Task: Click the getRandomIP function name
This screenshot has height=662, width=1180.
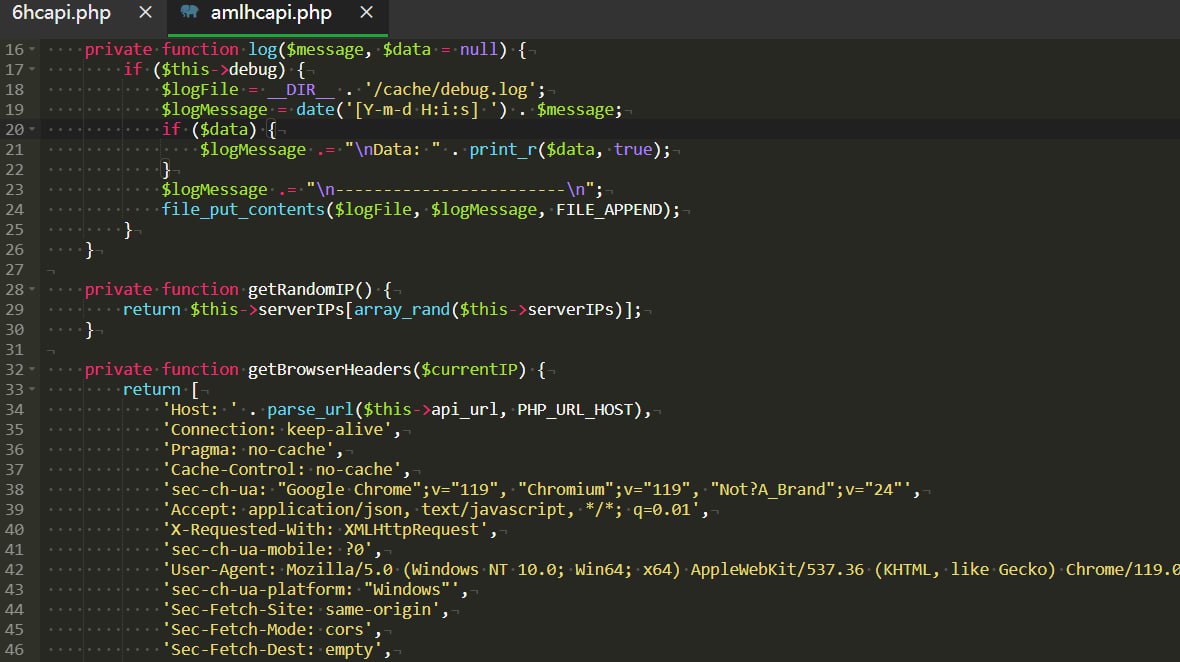Action: tap(300, 290)
